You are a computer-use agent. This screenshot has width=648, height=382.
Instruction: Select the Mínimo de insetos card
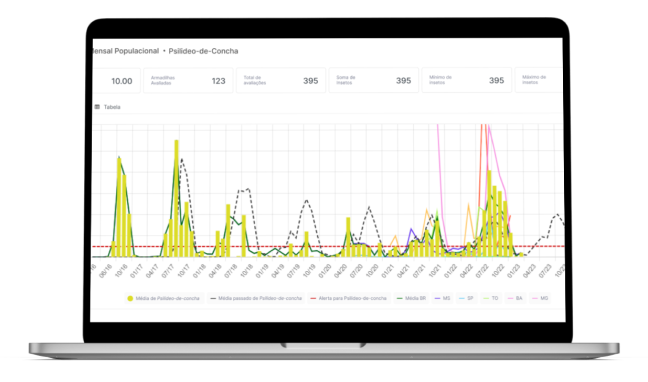467,81
